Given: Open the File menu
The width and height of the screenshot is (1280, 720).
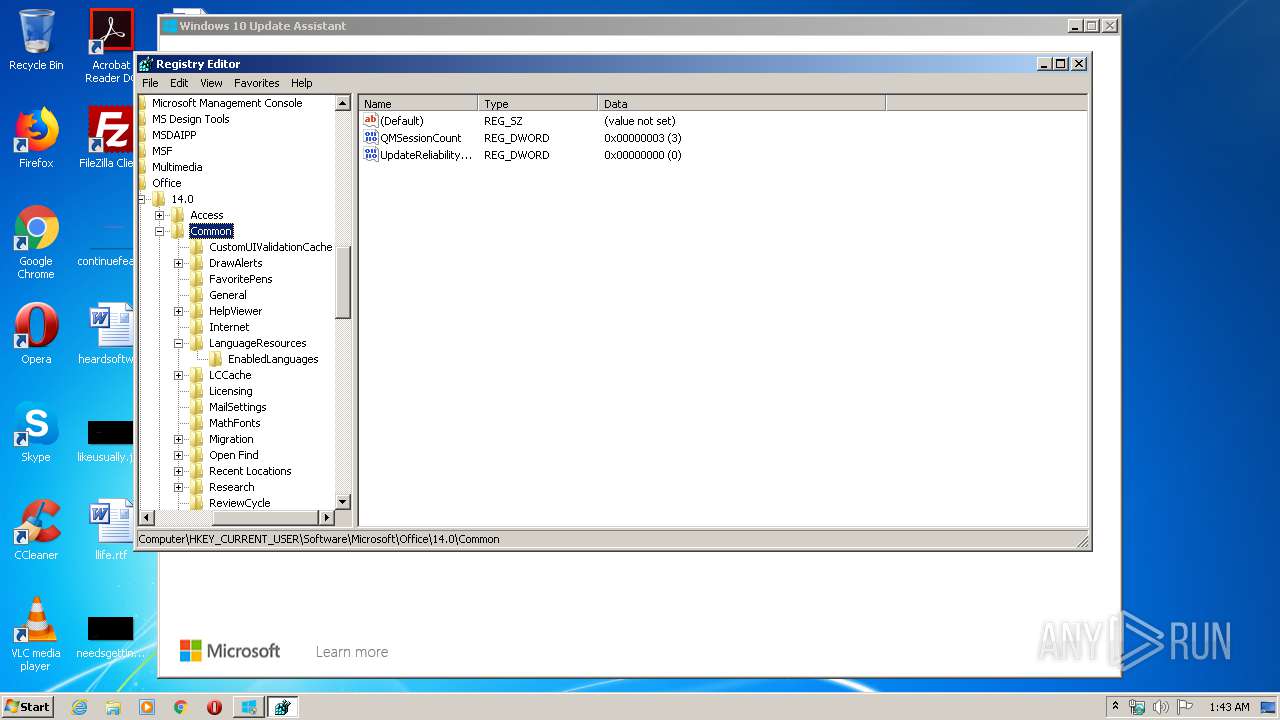Looking at the screenshot, I should point(150,83).
